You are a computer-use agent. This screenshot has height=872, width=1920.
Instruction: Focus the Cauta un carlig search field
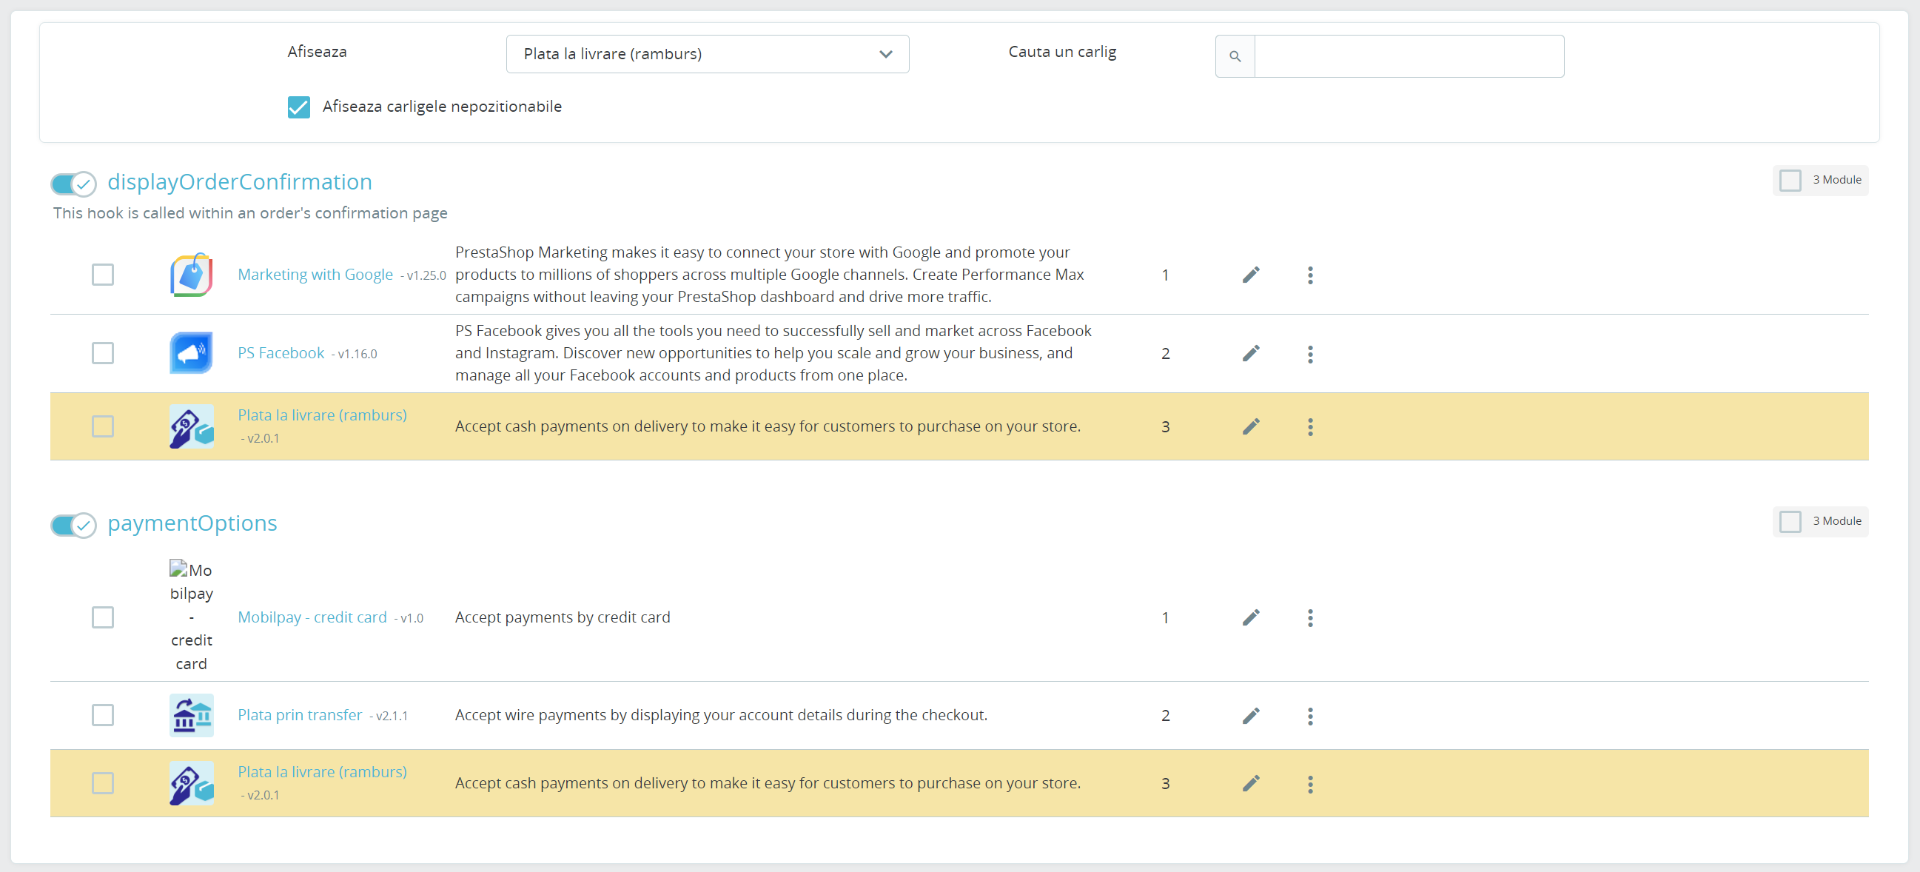(1409, 57)
